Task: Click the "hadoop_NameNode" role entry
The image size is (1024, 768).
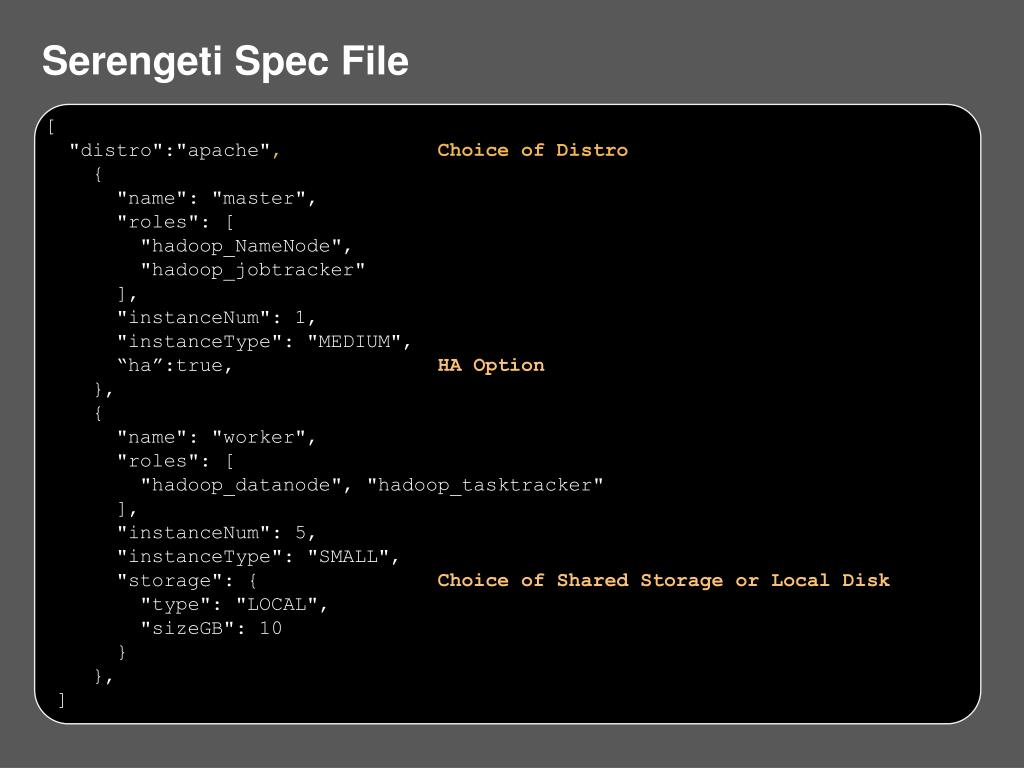Action: pyautogui.click(x=246, y=246)
